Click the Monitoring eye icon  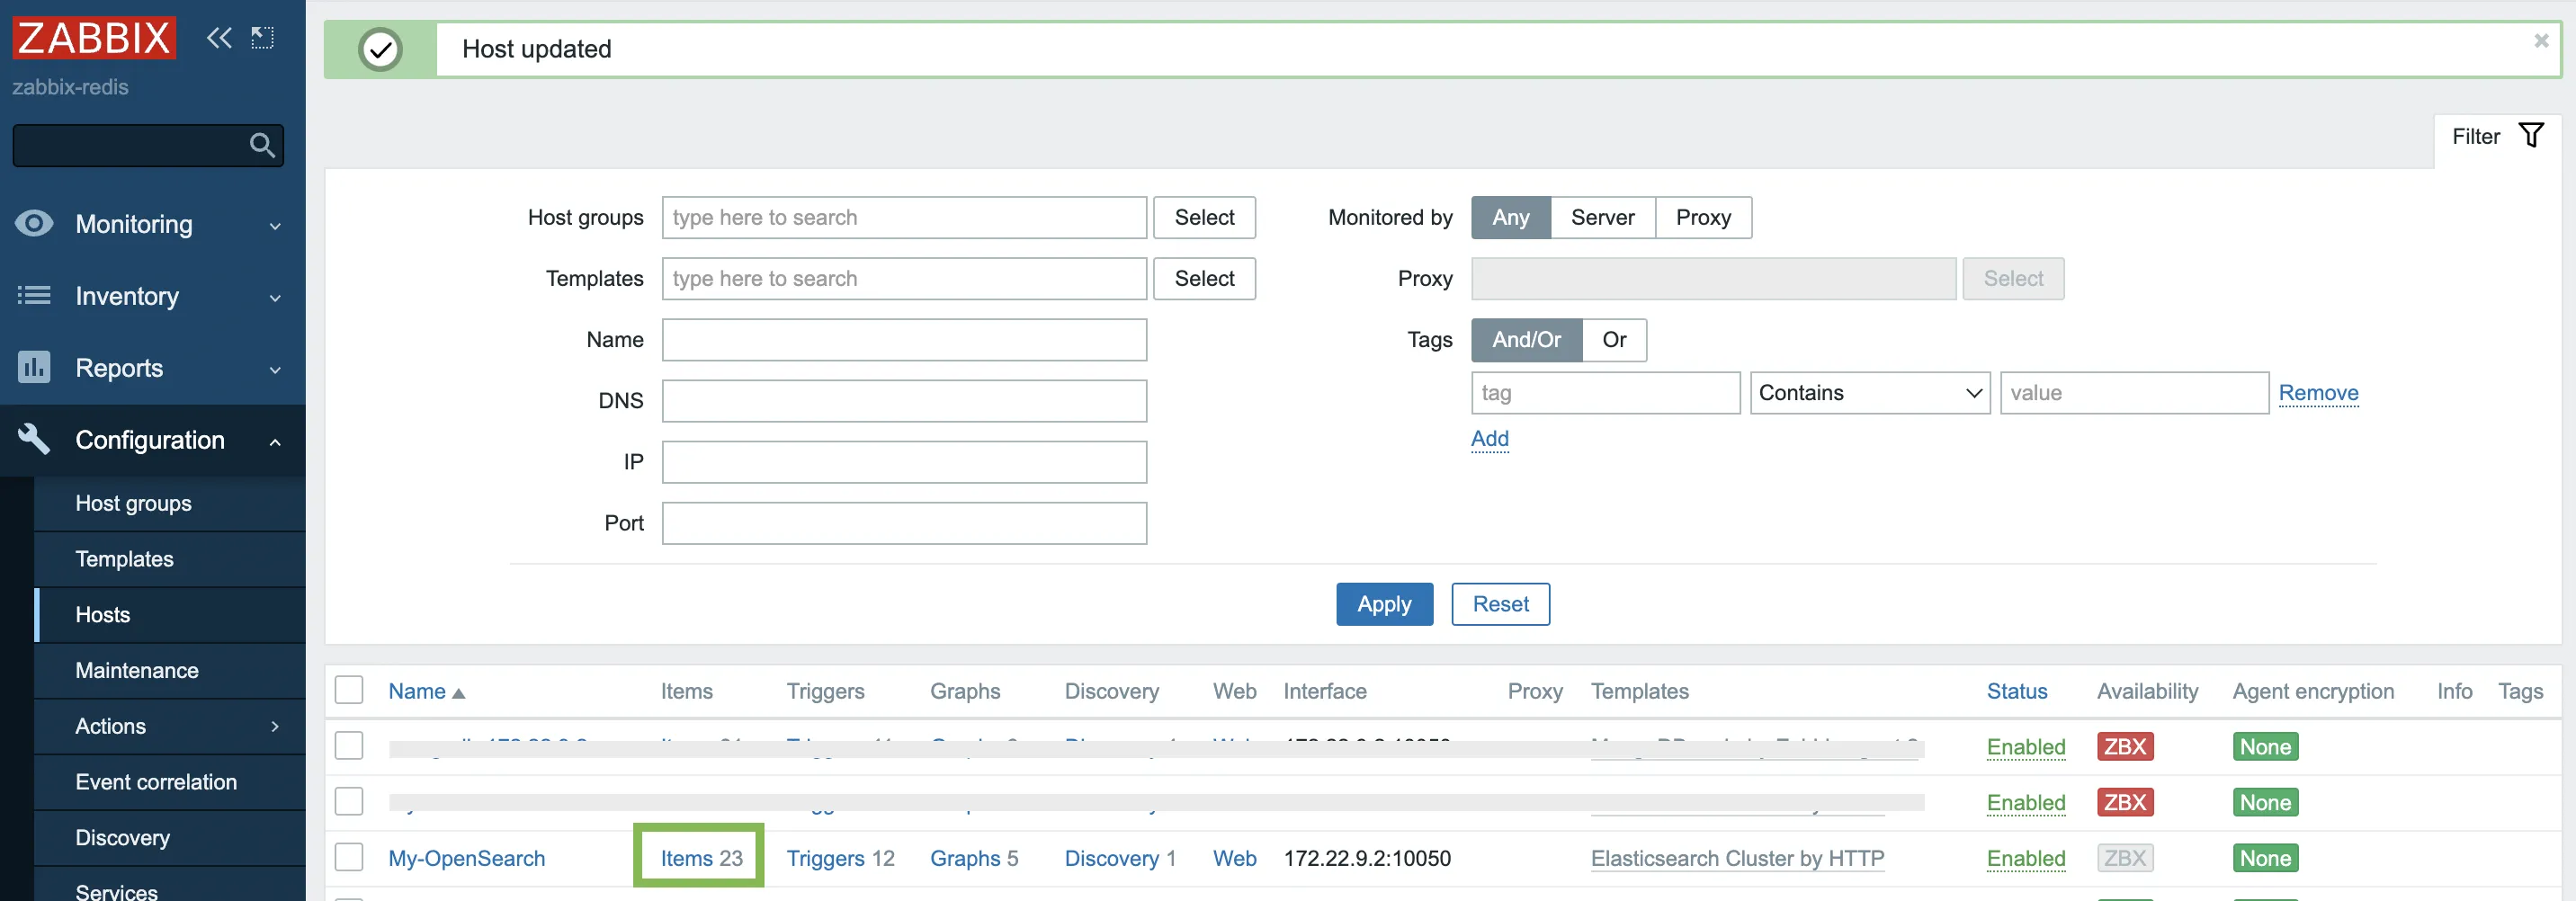pyautogui.click(x=34, y=224)
